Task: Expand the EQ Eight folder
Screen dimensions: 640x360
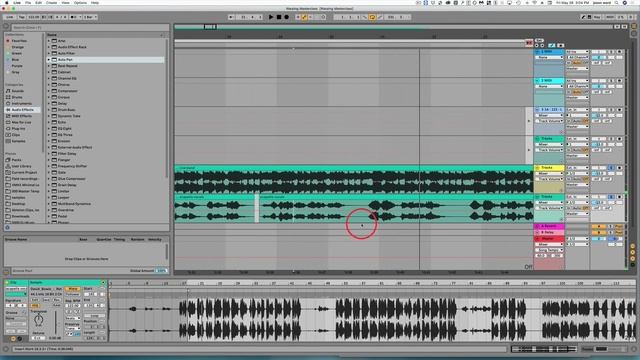Action: coord(49,129)
